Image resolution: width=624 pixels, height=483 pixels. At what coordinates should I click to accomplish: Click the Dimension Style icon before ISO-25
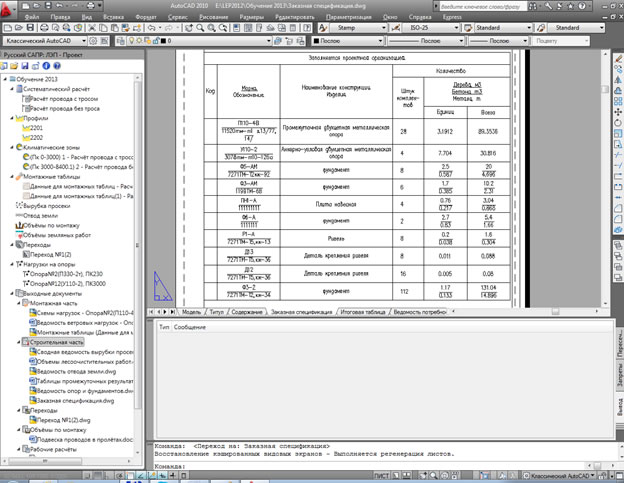pyautogui.click(x=396, y=28)
